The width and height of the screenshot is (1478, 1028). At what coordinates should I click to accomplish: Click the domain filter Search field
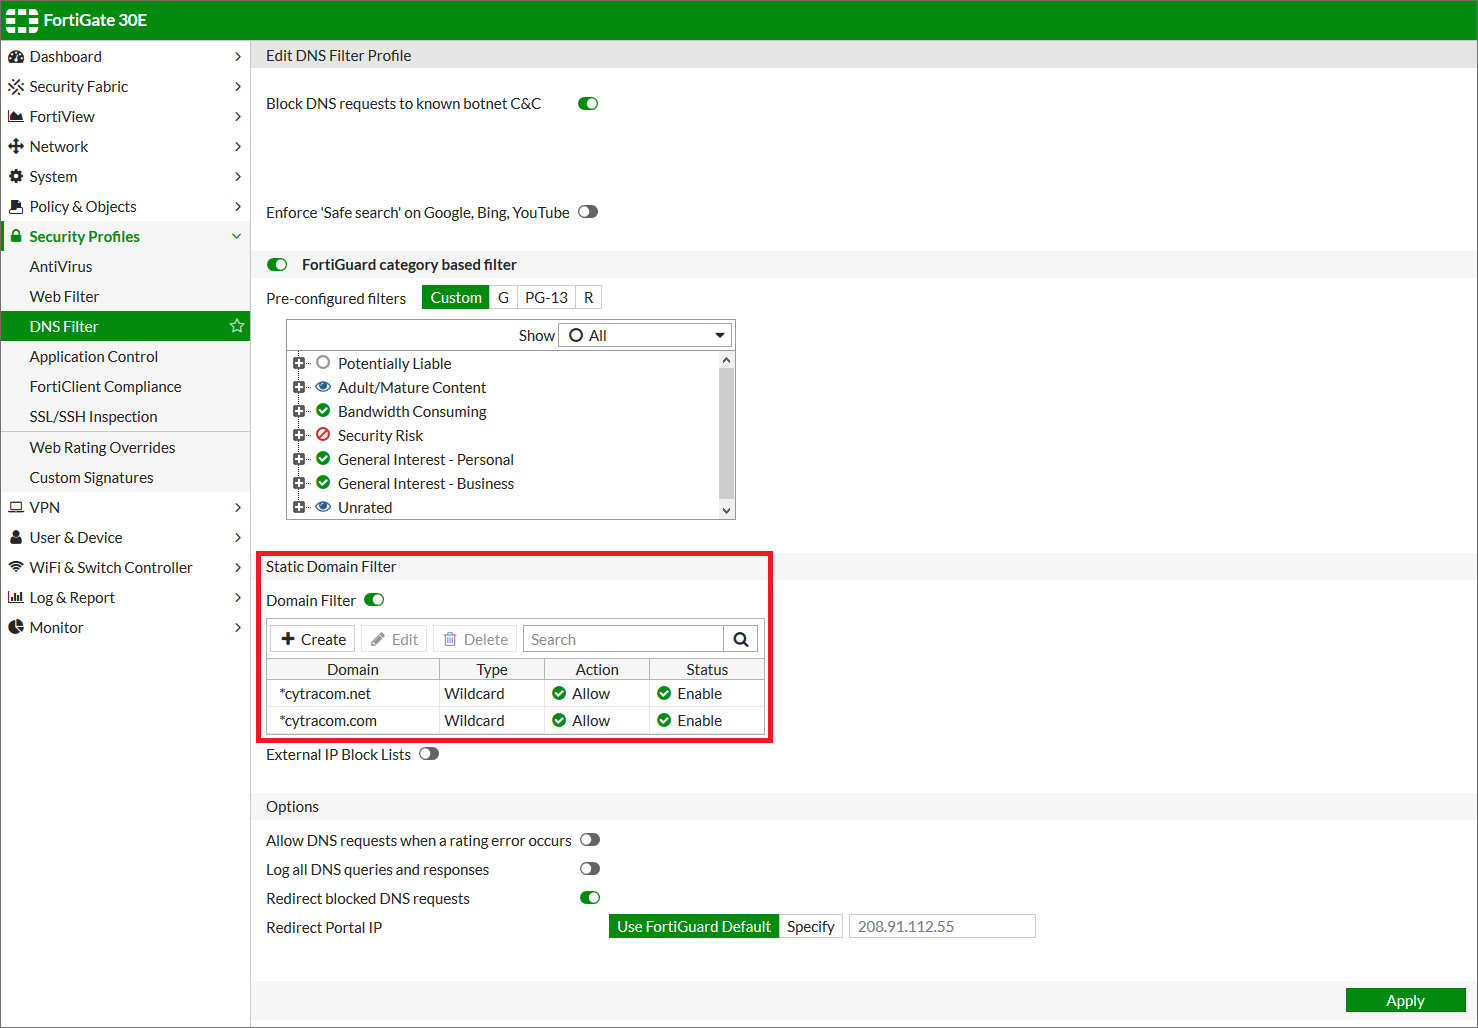pos(622,640)
